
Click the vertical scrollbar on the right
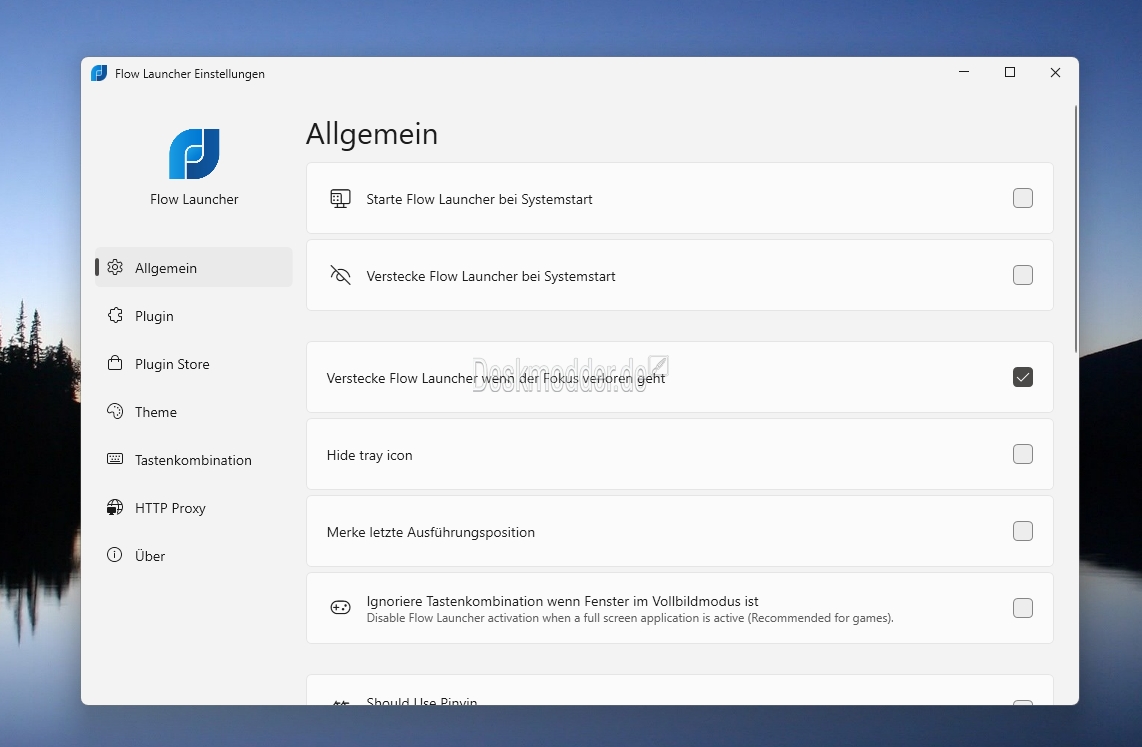(1075, 228)
